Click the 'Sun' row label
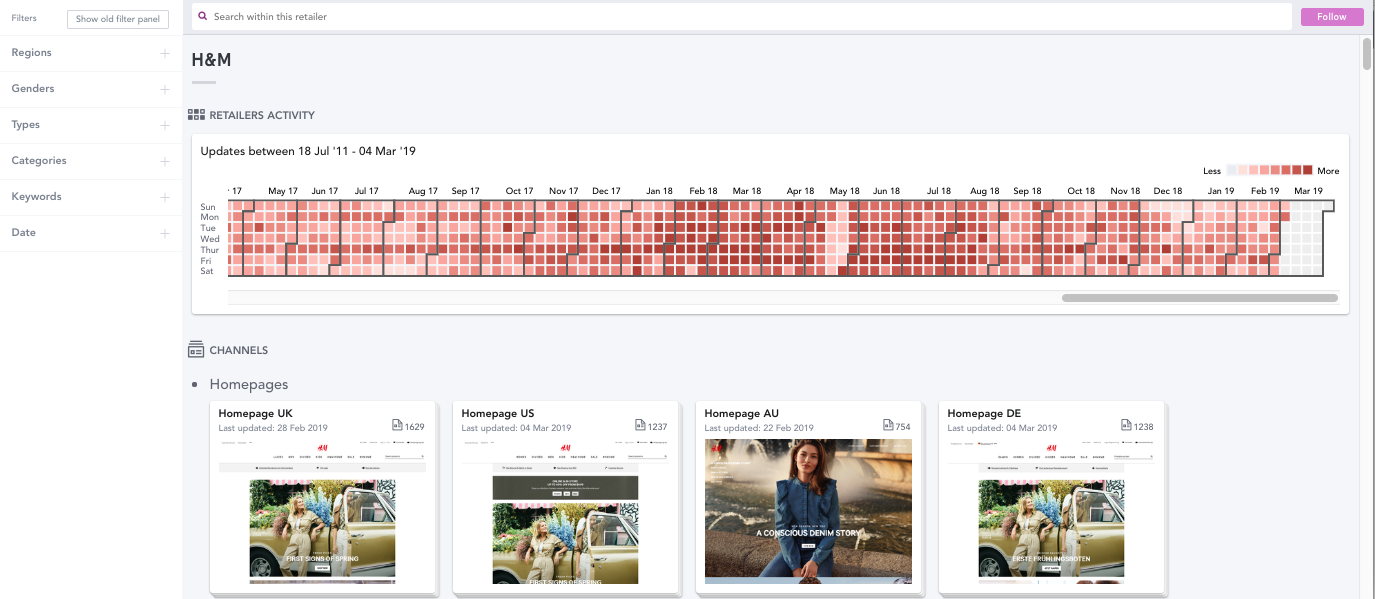The height and width of the screenshot is (599, 1375). click(208, 207)
